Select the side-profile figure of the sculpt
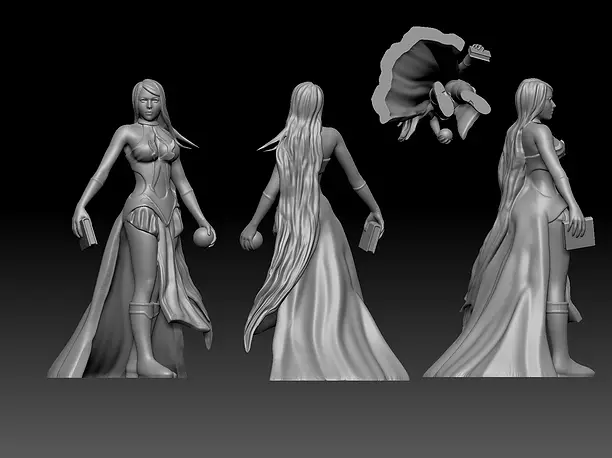 click(x=511, y=228)
